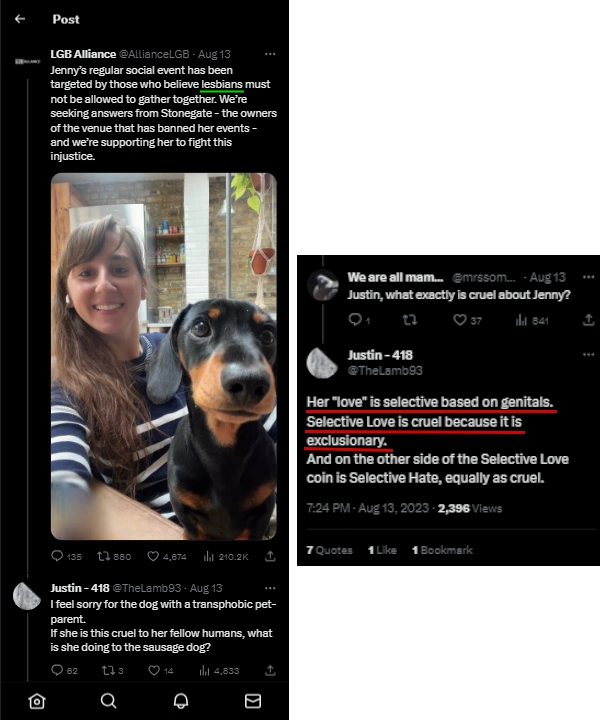
Task: Reply to LGB Alliance post with 135 comments
Action: point(66,557)
